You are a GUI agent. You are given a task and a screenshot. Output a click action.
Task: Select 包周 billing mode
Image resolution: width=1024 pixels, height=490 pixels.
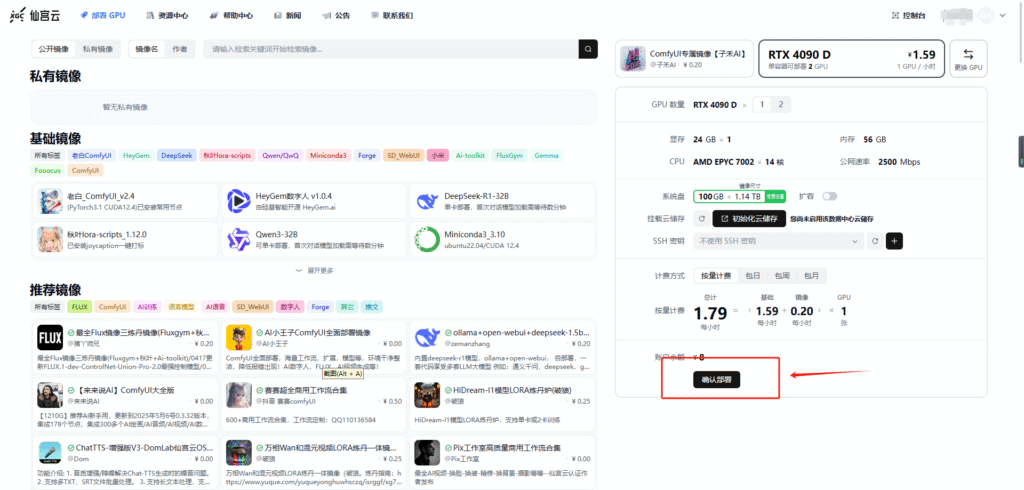(782, 276)
